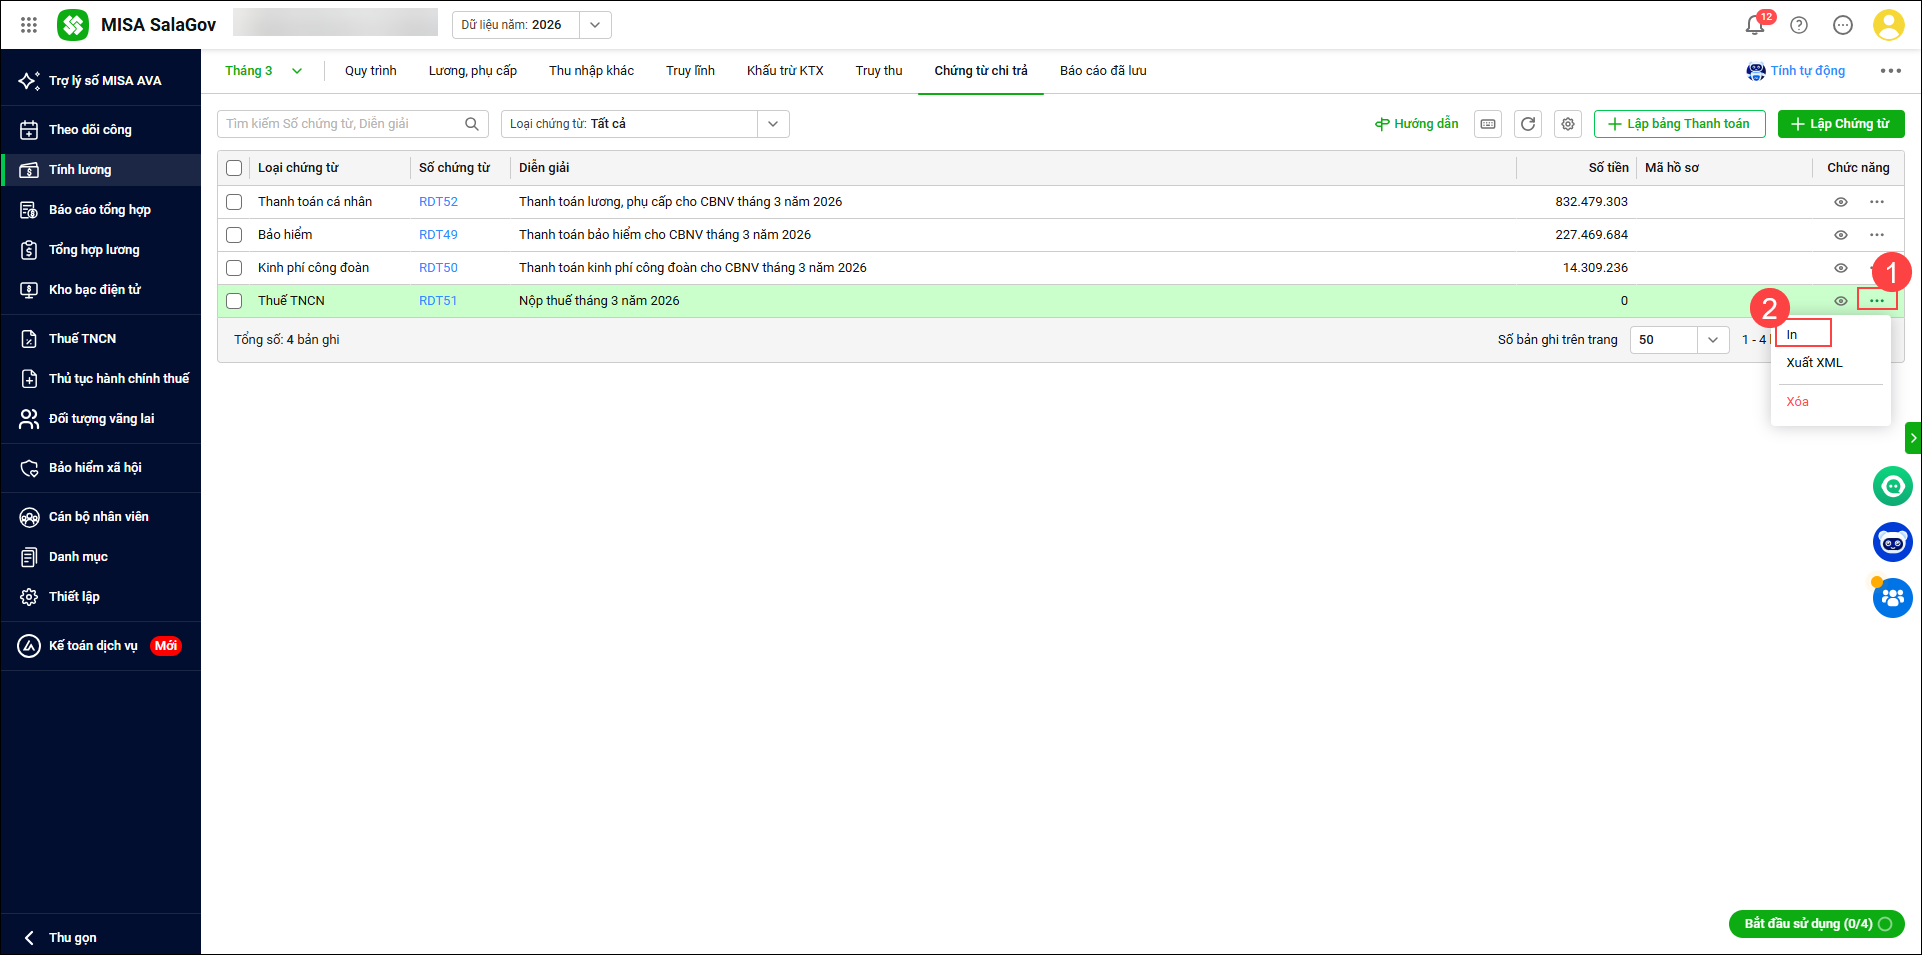
Task: Open user profile avatar
Action: point(1888,25)
